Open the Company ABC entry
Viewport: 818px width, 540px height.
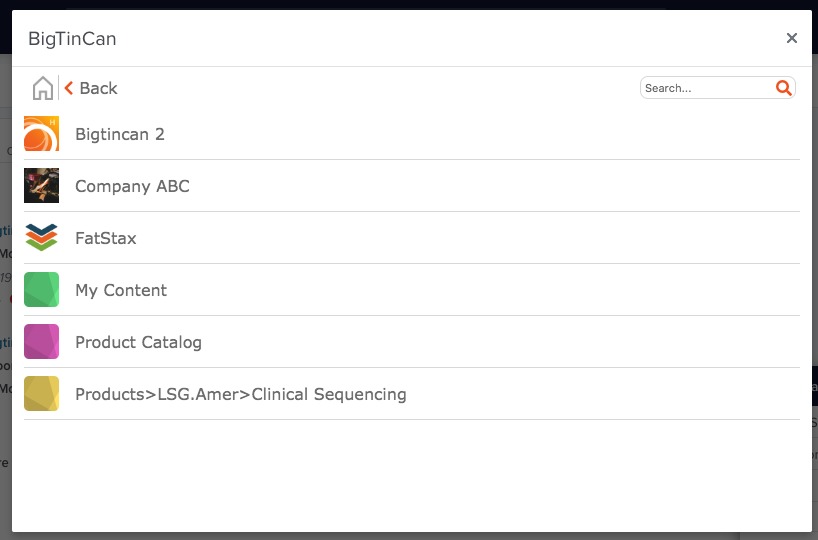(132, 186)
